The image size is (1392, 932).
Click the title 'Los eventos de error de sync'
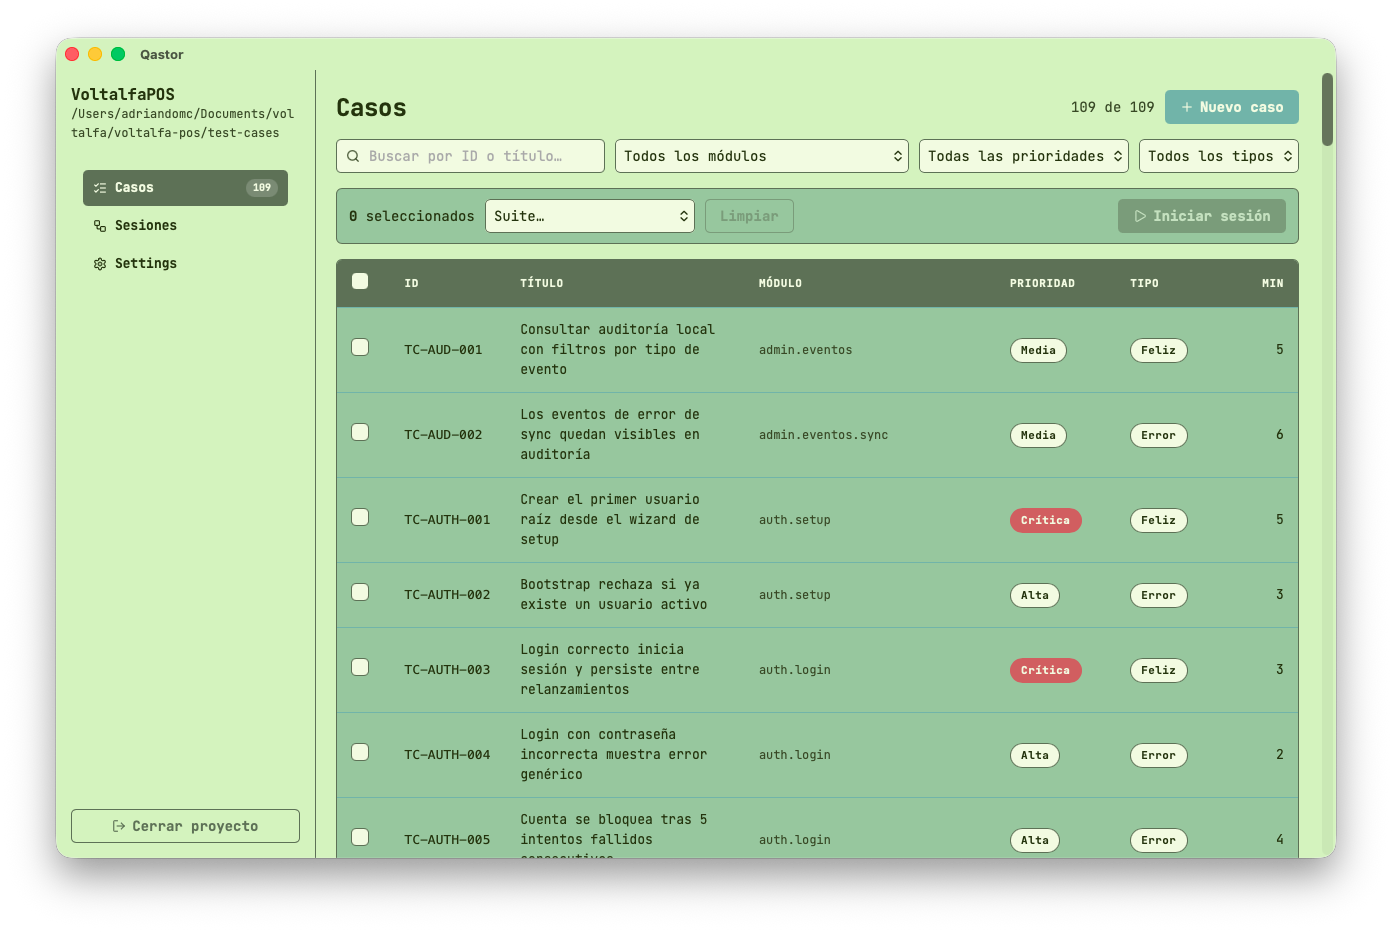pos(610,435)
